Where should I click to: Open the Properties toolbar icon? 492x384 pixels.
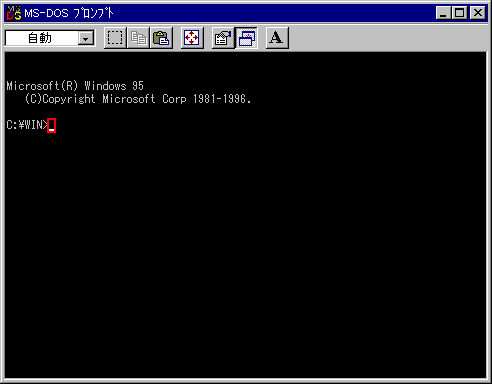tap(223, 38)
